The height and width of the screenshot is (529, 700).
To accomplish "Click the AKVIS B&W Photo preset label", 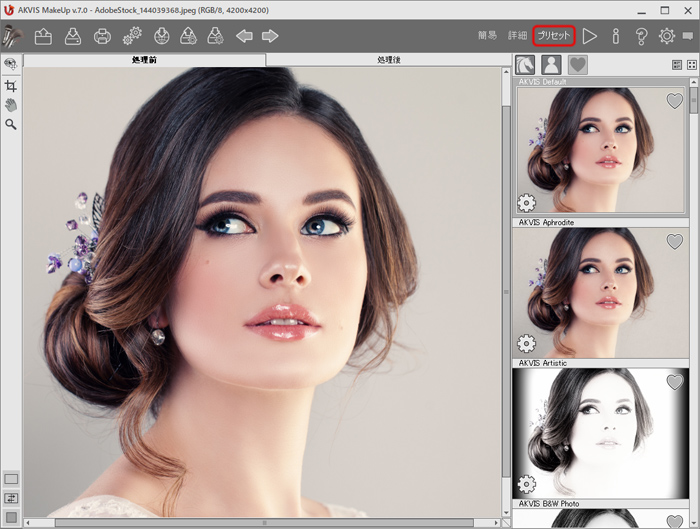I will [549, 504].
